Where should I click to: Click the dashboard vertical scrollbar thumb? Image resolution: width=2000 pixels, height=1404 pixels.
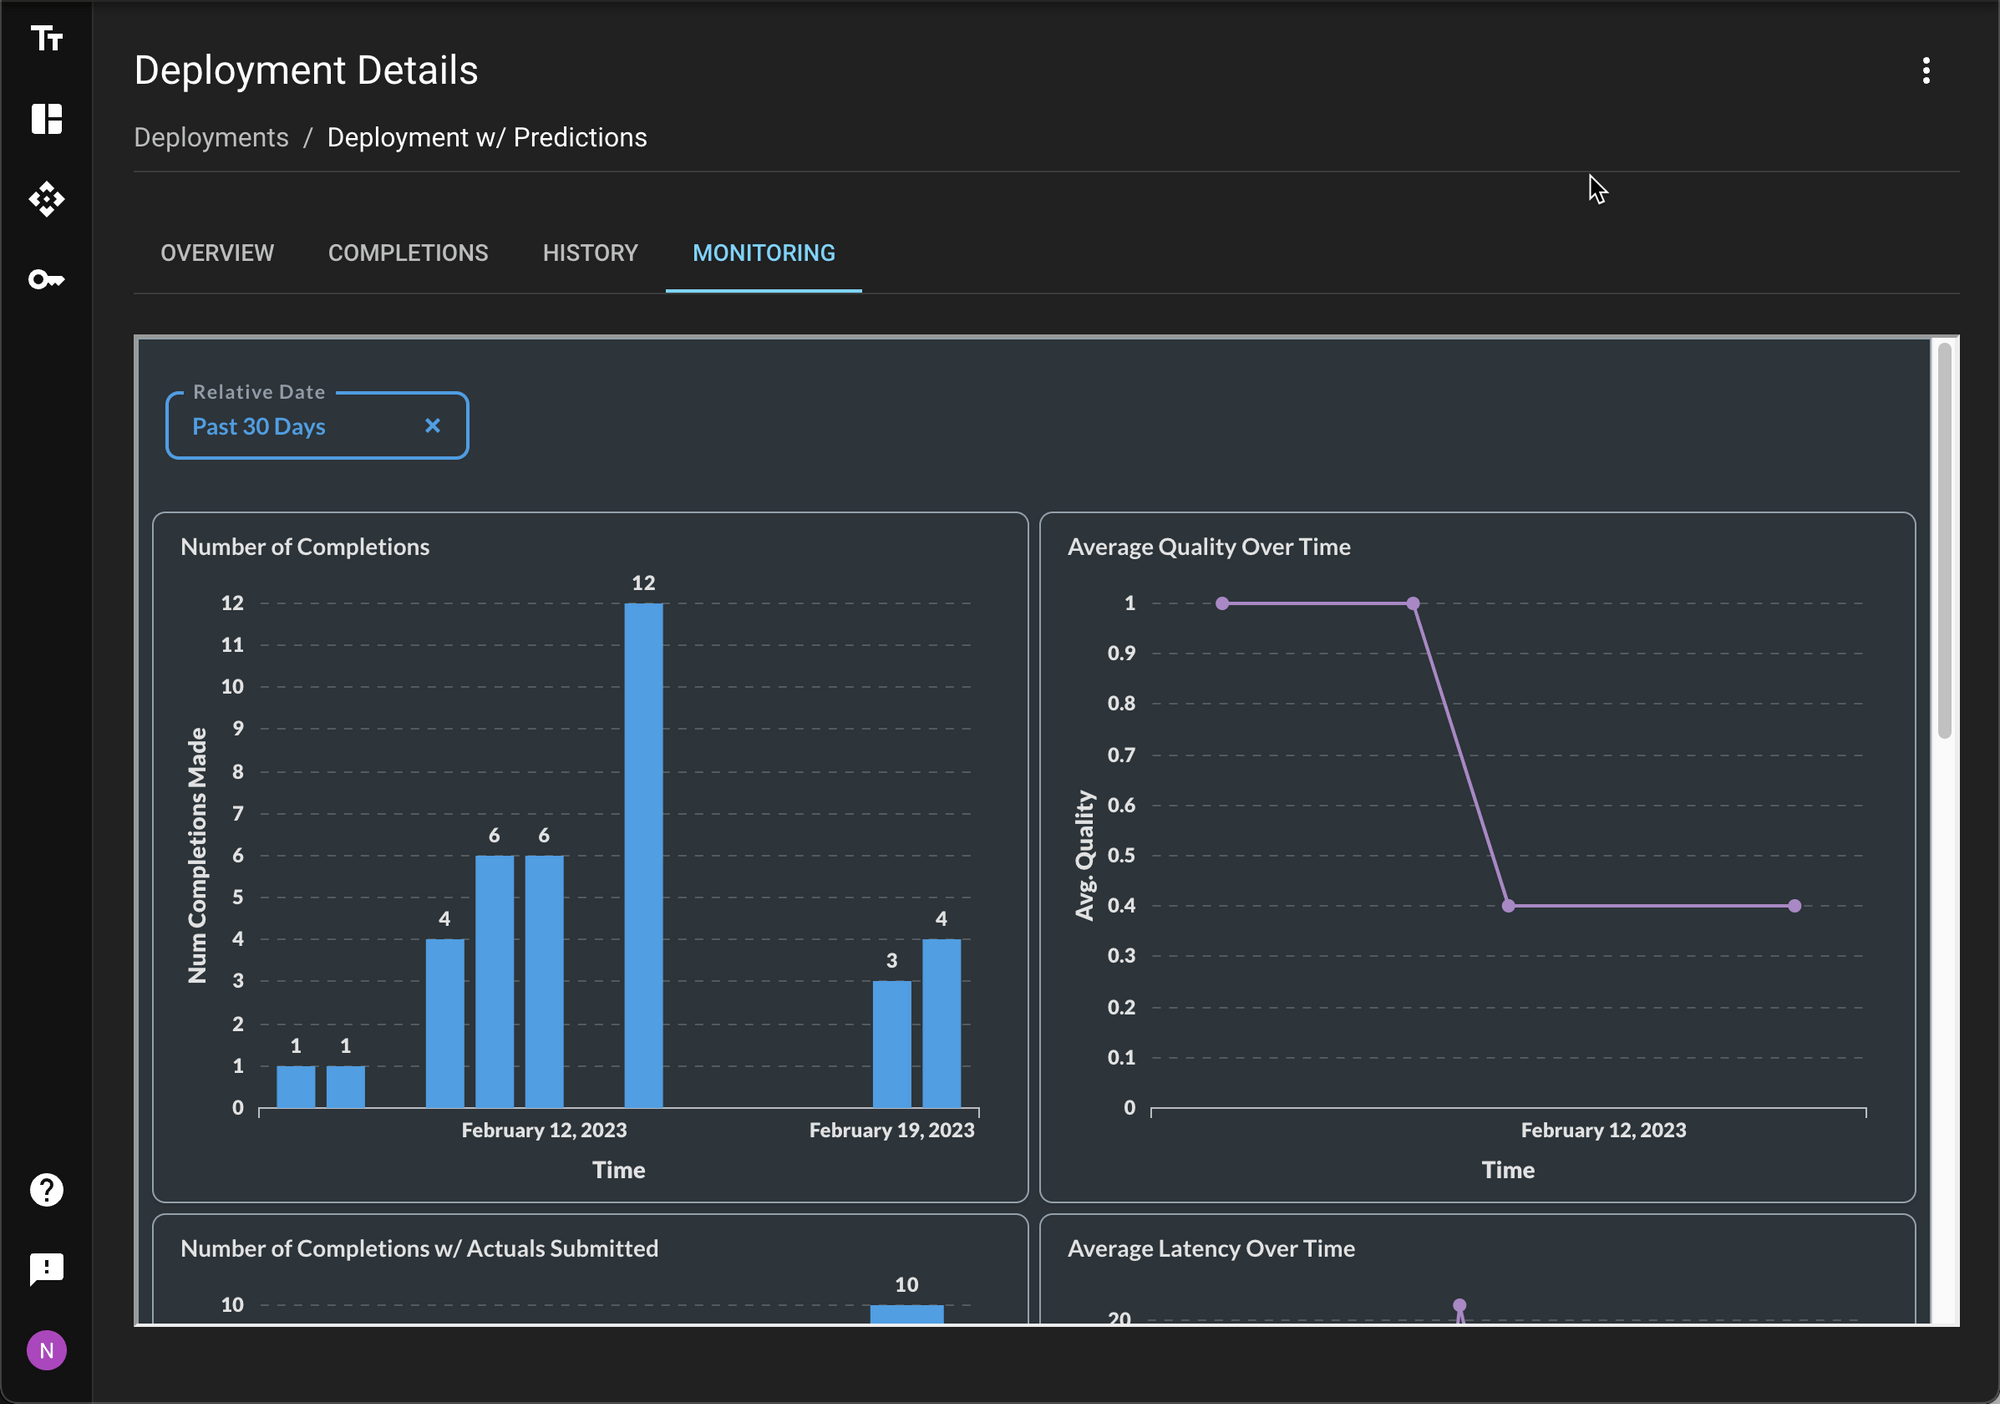(x=1944, y=540)
